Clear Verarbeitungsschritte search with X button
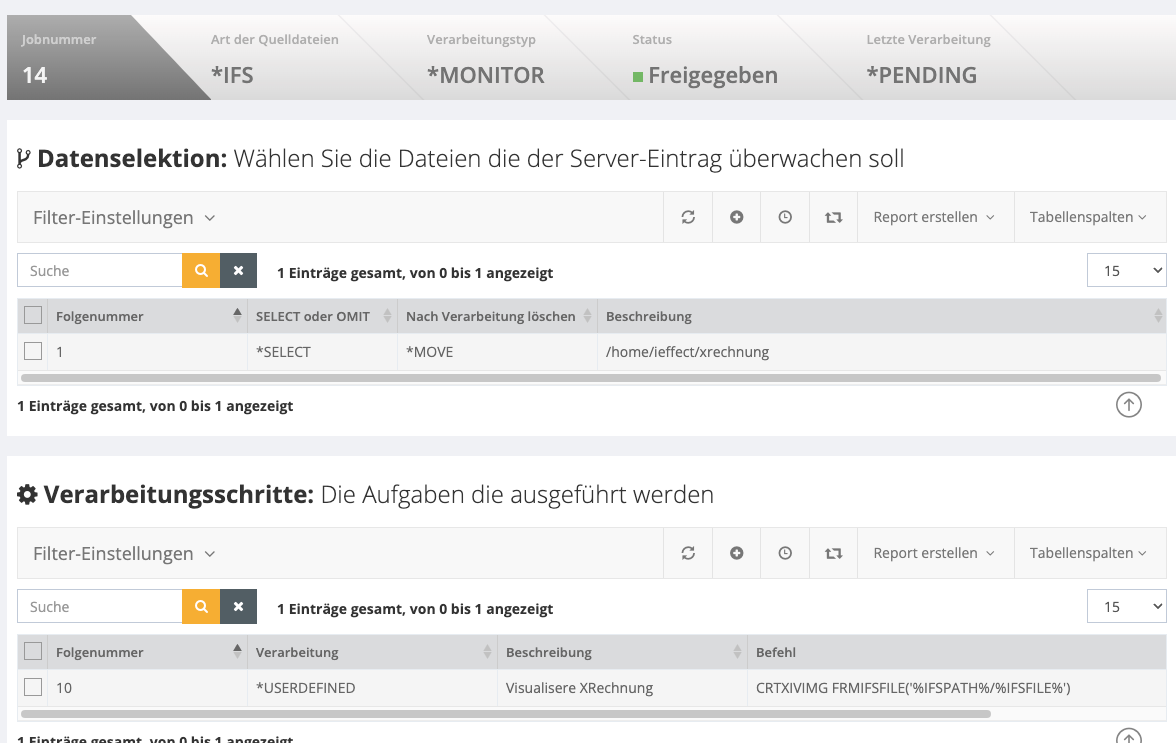 tap(238, 607)
